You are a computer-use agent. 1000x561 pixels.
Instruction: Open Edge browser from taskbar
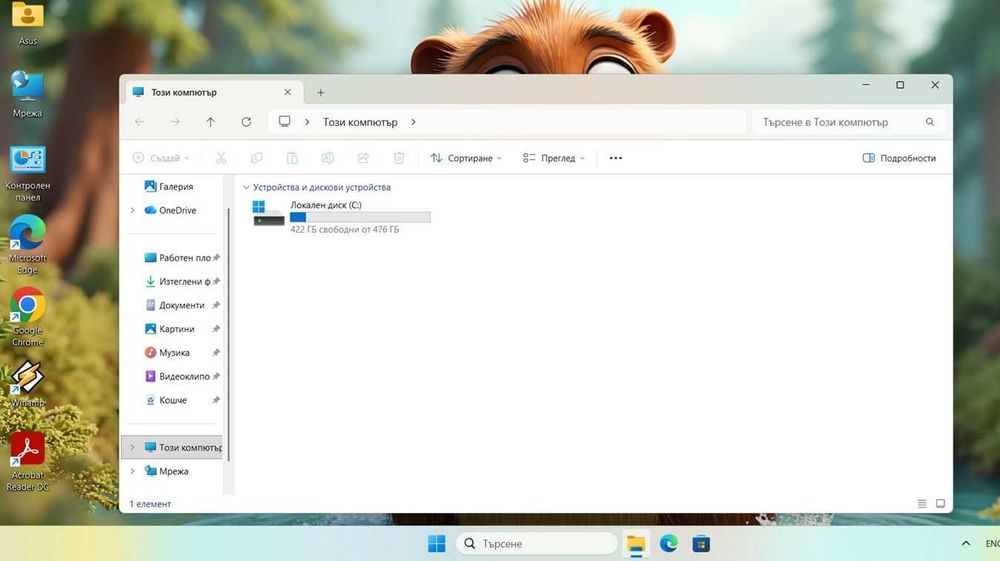[668, 544]
